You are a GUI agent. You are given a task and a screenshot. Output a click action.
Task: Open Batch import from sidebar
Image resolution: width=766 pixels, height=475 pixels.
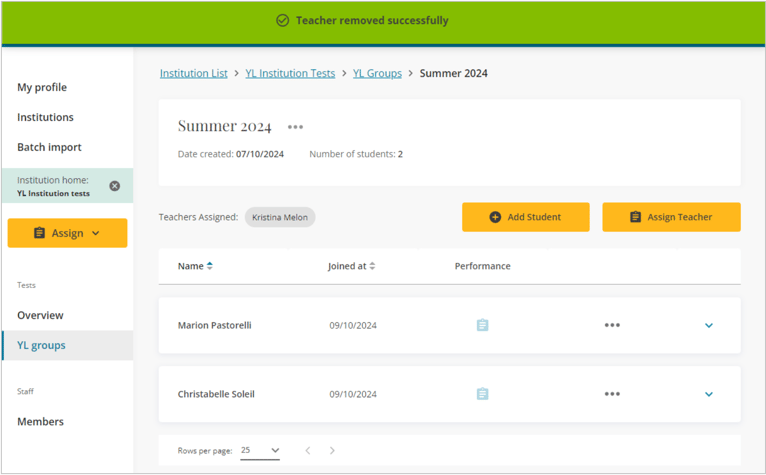(x=49, y=147)
